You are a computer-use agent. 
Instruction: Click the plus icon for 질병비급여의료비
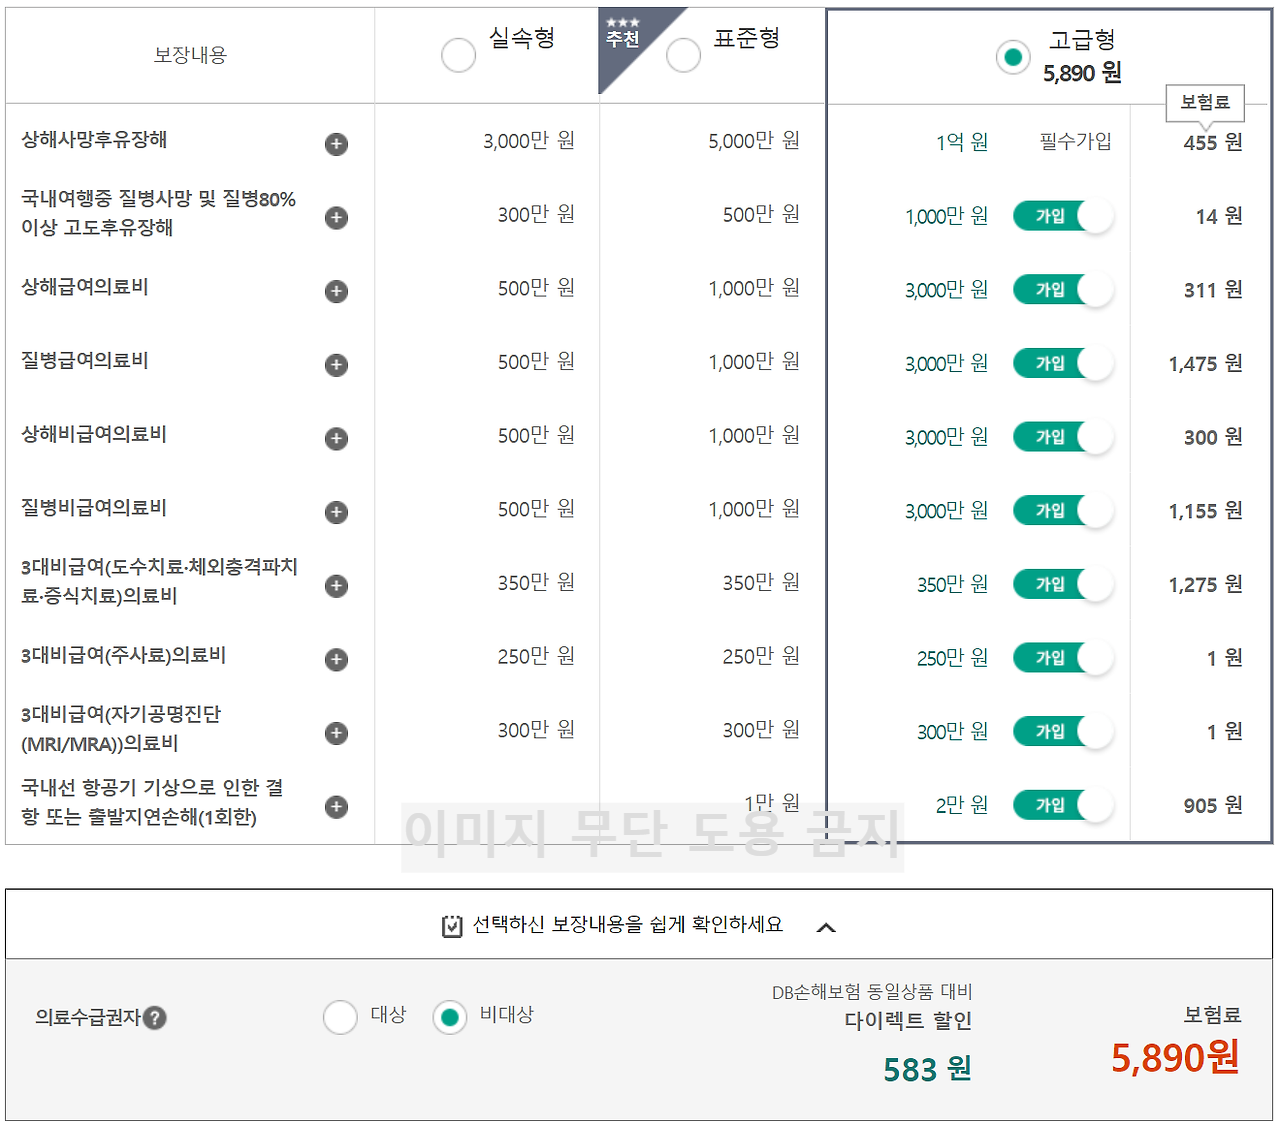[336, 511]
